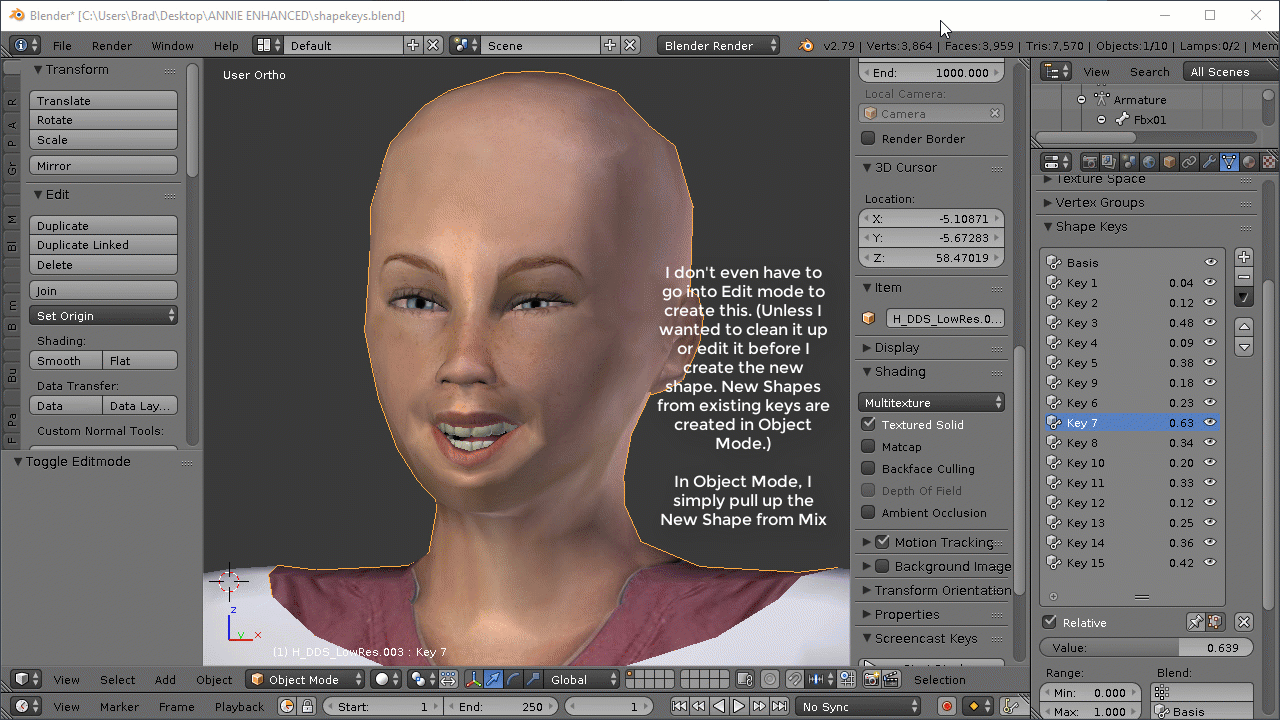Image resolution: width=1280 pixels, height=720 pixels.
Task: Click the shape key Value slider
Action: point(1146,648)
